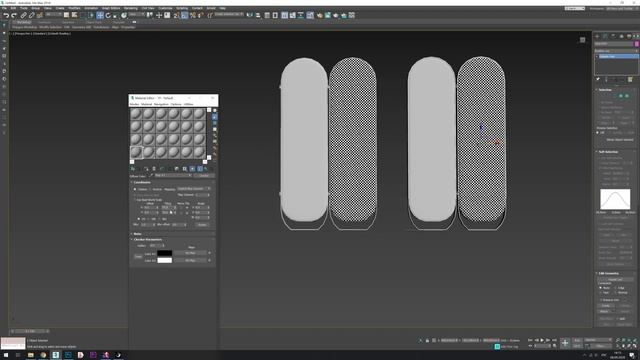This screenshot has height=360, width=640.
Task: Activate the Unlink Selection tool
Action: click(31, 15)
